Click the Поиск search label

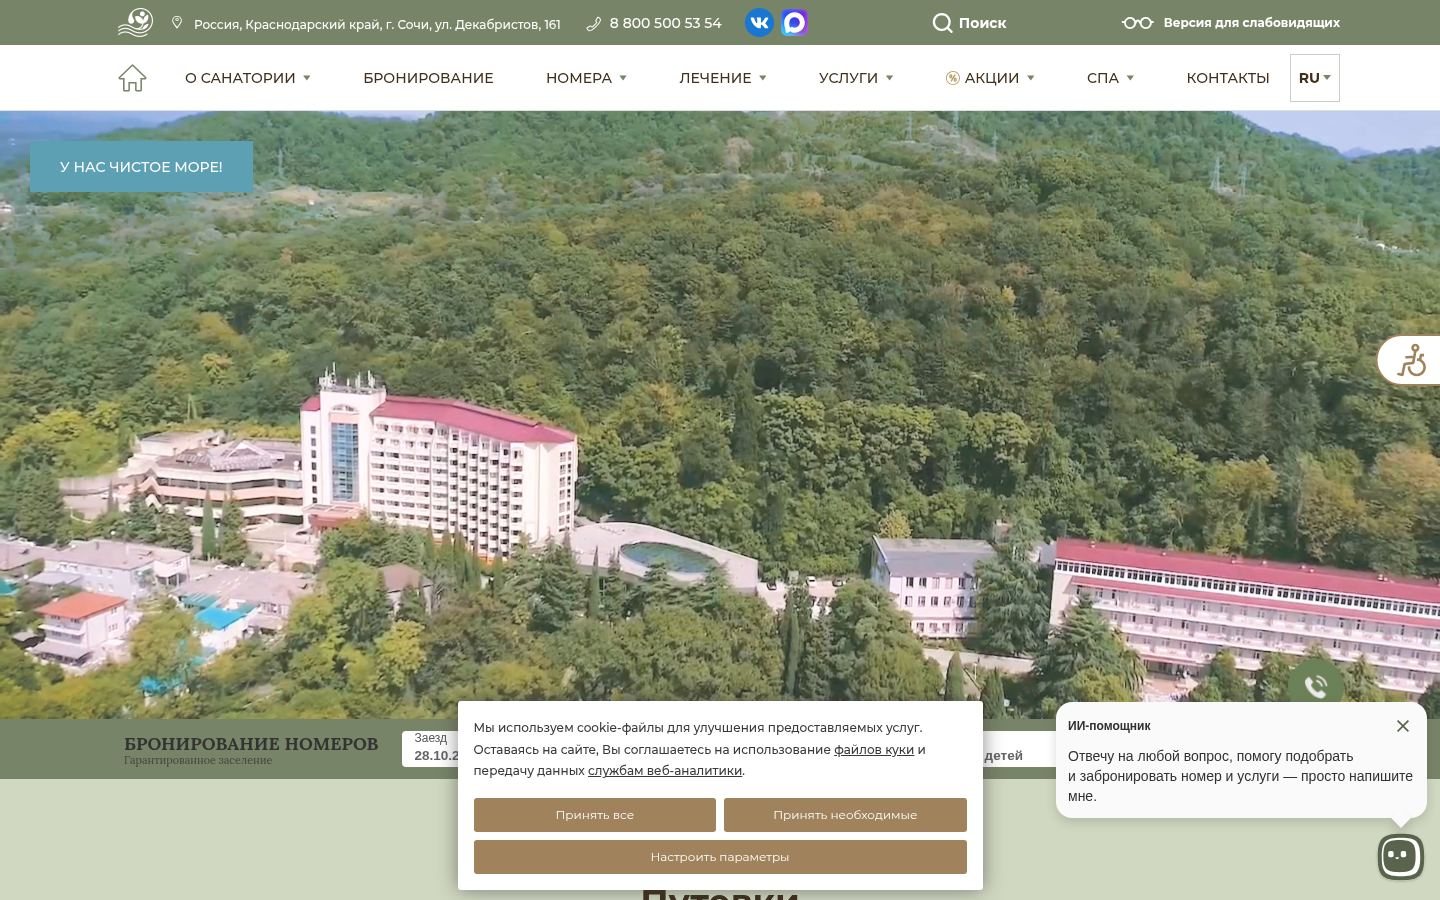pyautogui.click(x=982, y=23)
